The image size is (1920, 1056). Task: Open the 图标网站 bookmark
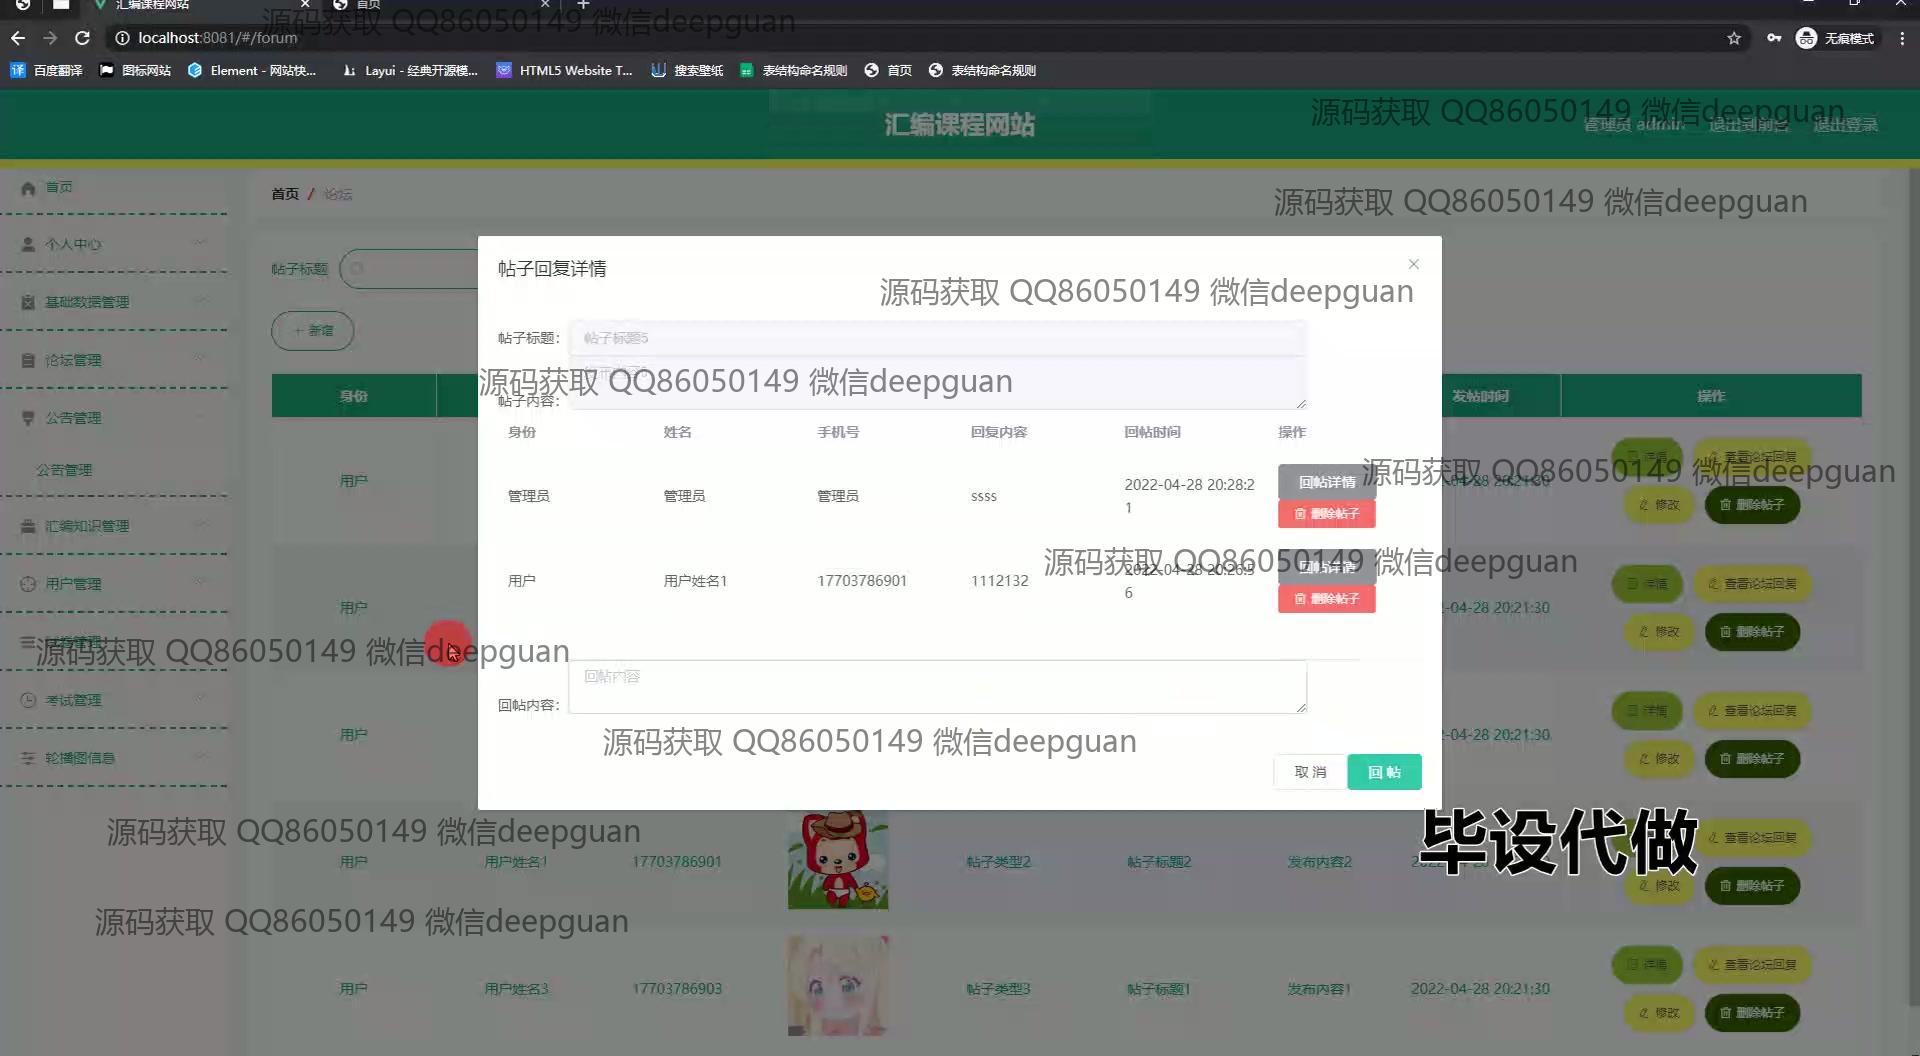(x=135, y=70)
